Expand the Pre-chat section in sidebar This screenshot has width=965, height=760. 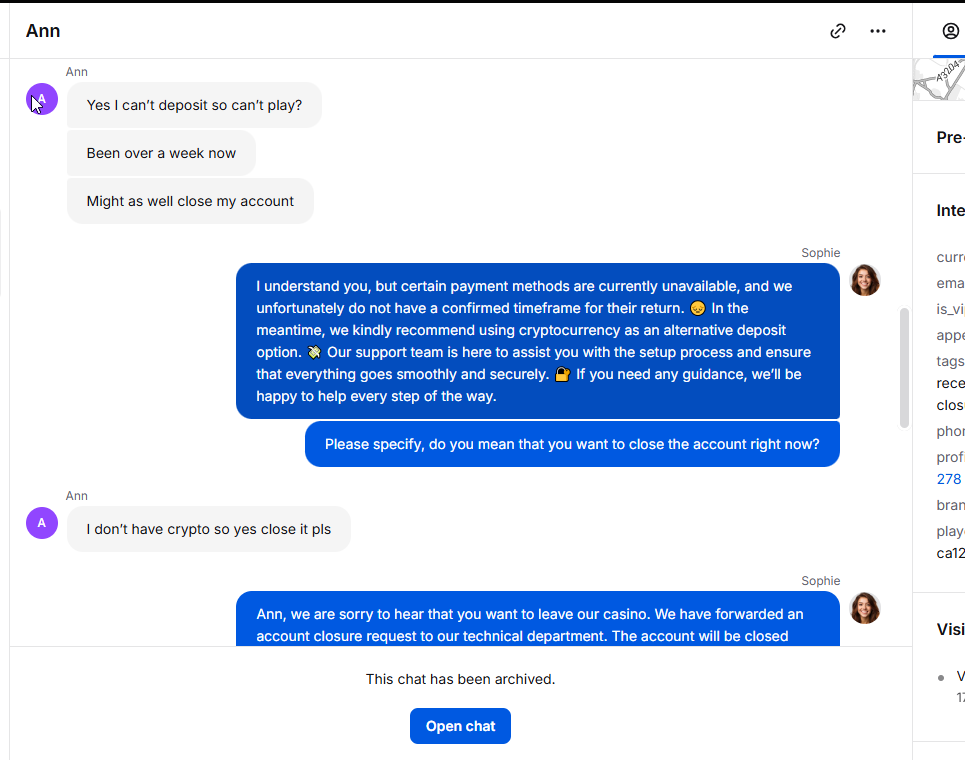[x=950, y=138]
